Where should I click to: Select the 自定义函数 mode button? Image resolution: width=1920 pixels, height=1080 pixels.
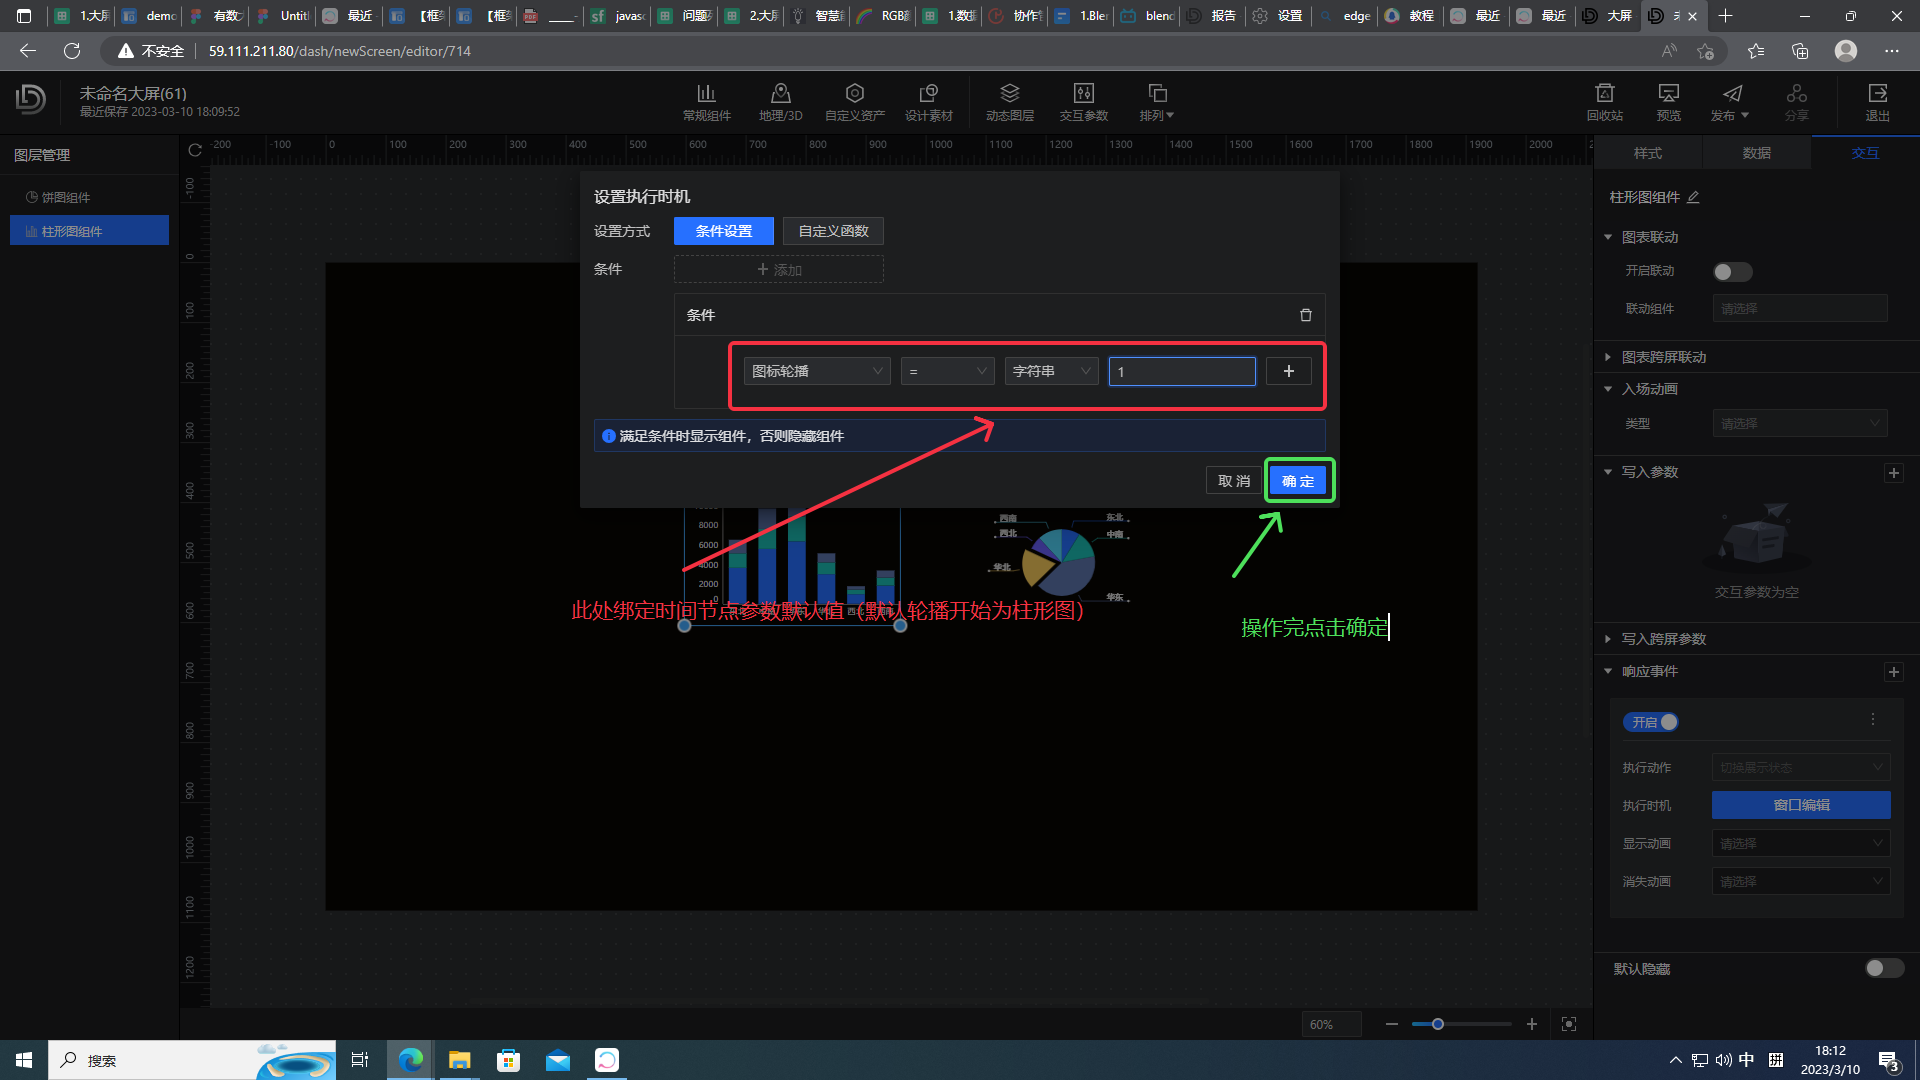click(x=833, y=231)
